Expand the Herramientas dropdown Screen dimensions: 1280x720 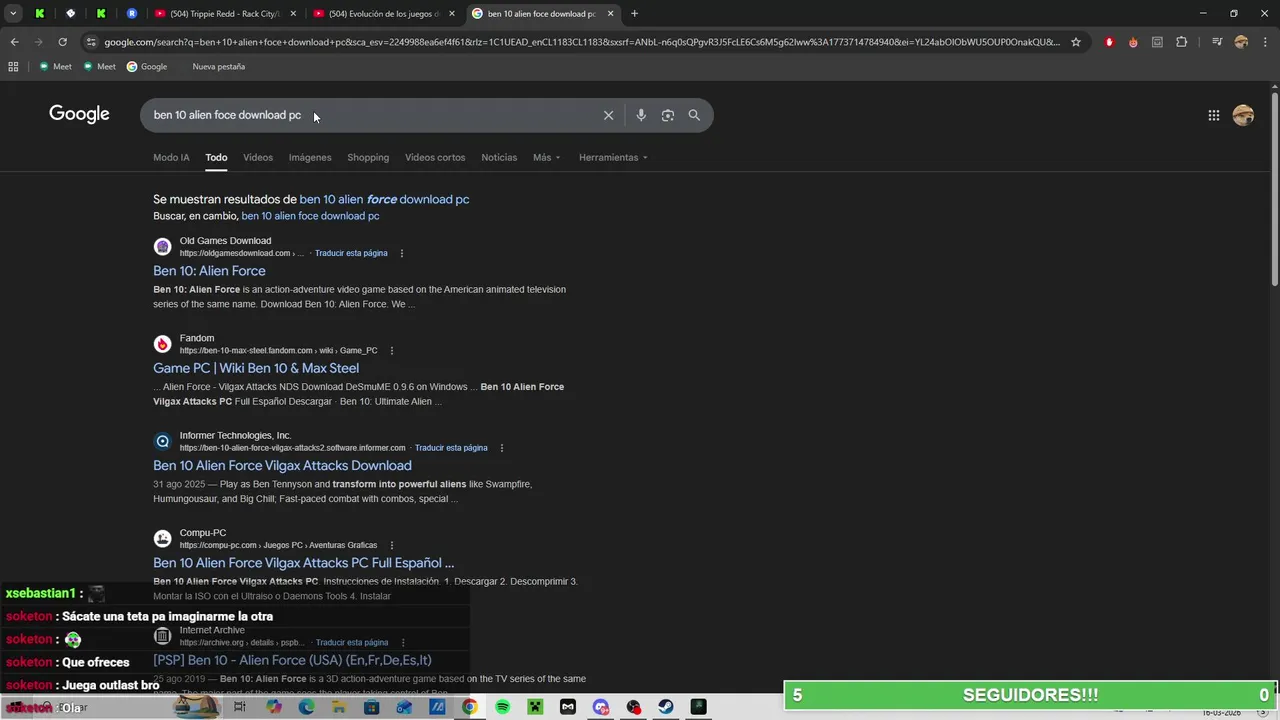coord(613,157)
